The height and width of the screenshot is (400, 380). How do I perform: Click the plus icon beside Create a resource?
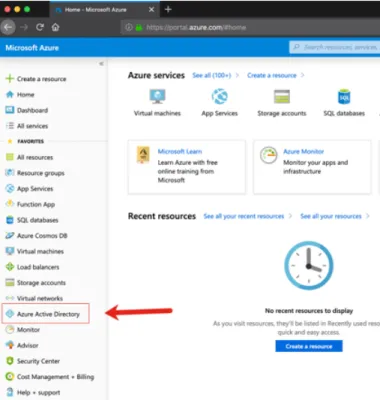click(10, 79)
